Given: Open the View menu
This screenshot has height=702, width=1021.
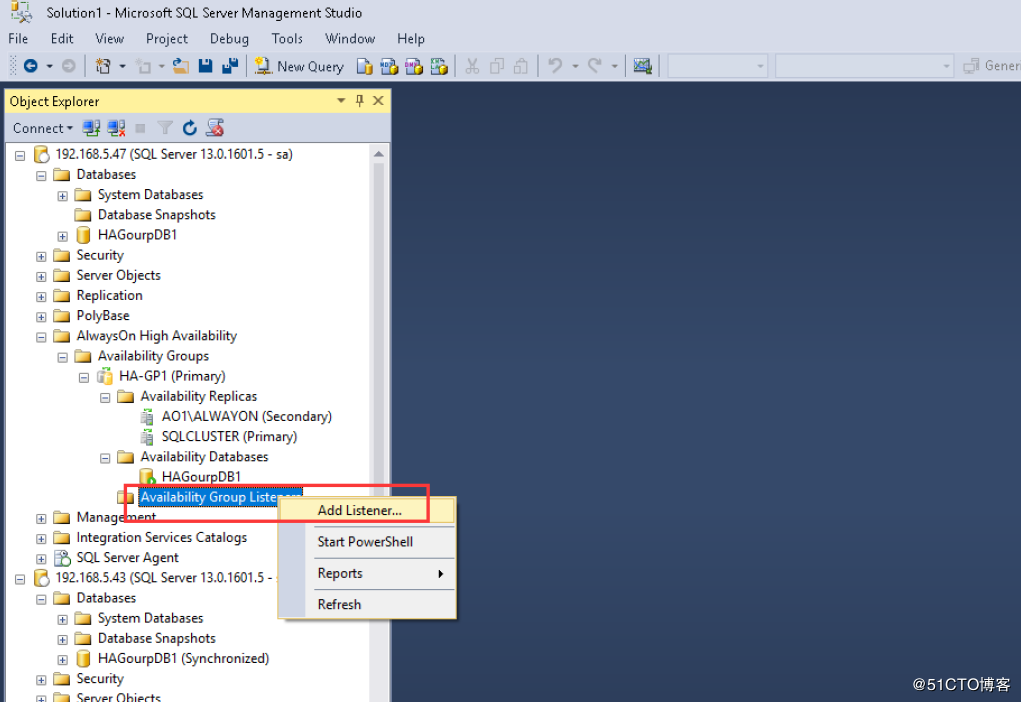Looking at the screenshot, I should [109, 38].
